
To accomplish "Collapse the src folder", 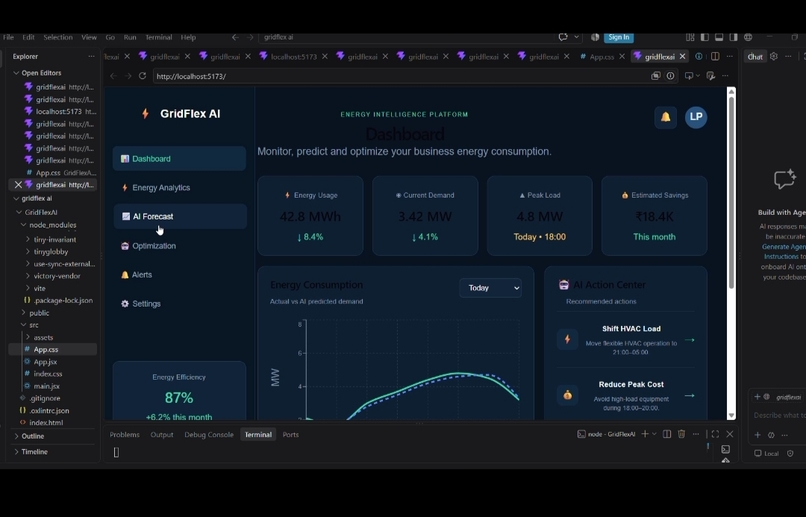I will [23, 325].
